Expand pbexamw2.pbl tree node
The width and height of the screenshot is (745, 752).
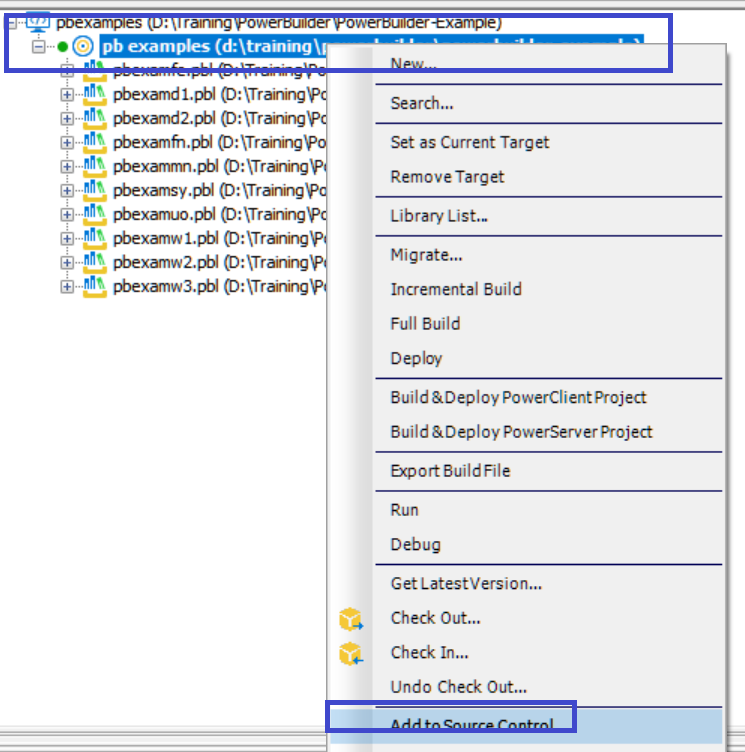tap(67, 262)
